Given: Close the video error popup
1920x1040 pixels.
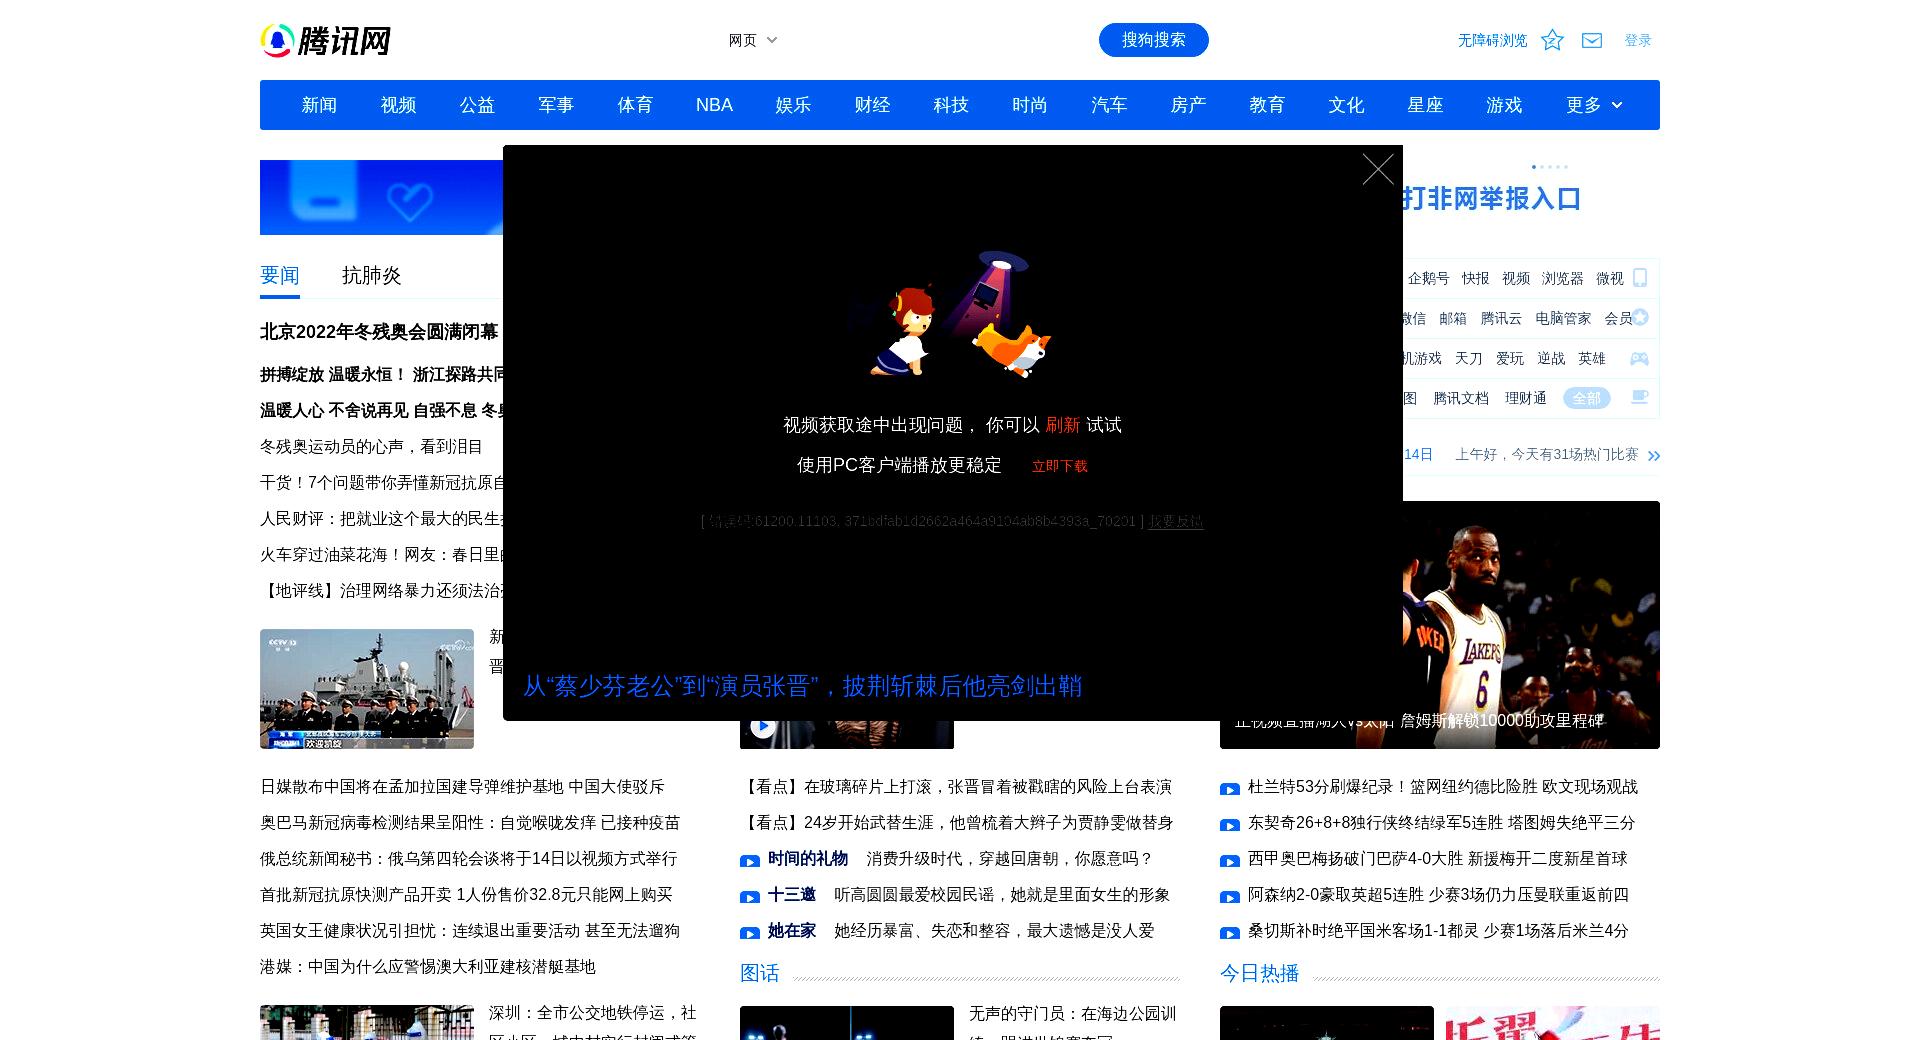Looking at the screenshot, I should point(1378,169).
